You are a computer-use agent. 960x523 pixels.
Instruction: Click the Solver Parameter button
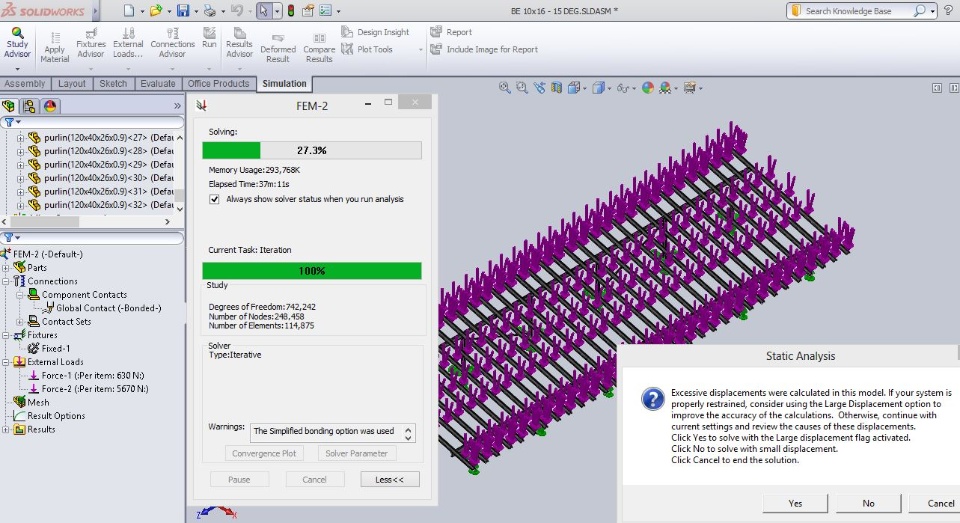(356, 453)
